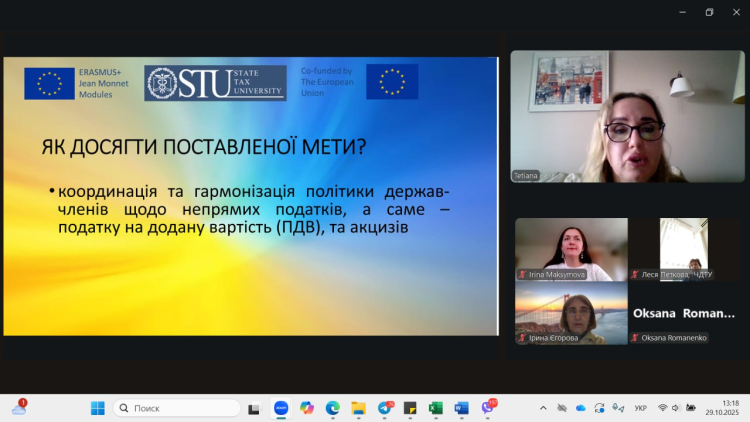Open Telegram from the taskbar

tap(384, 408)
